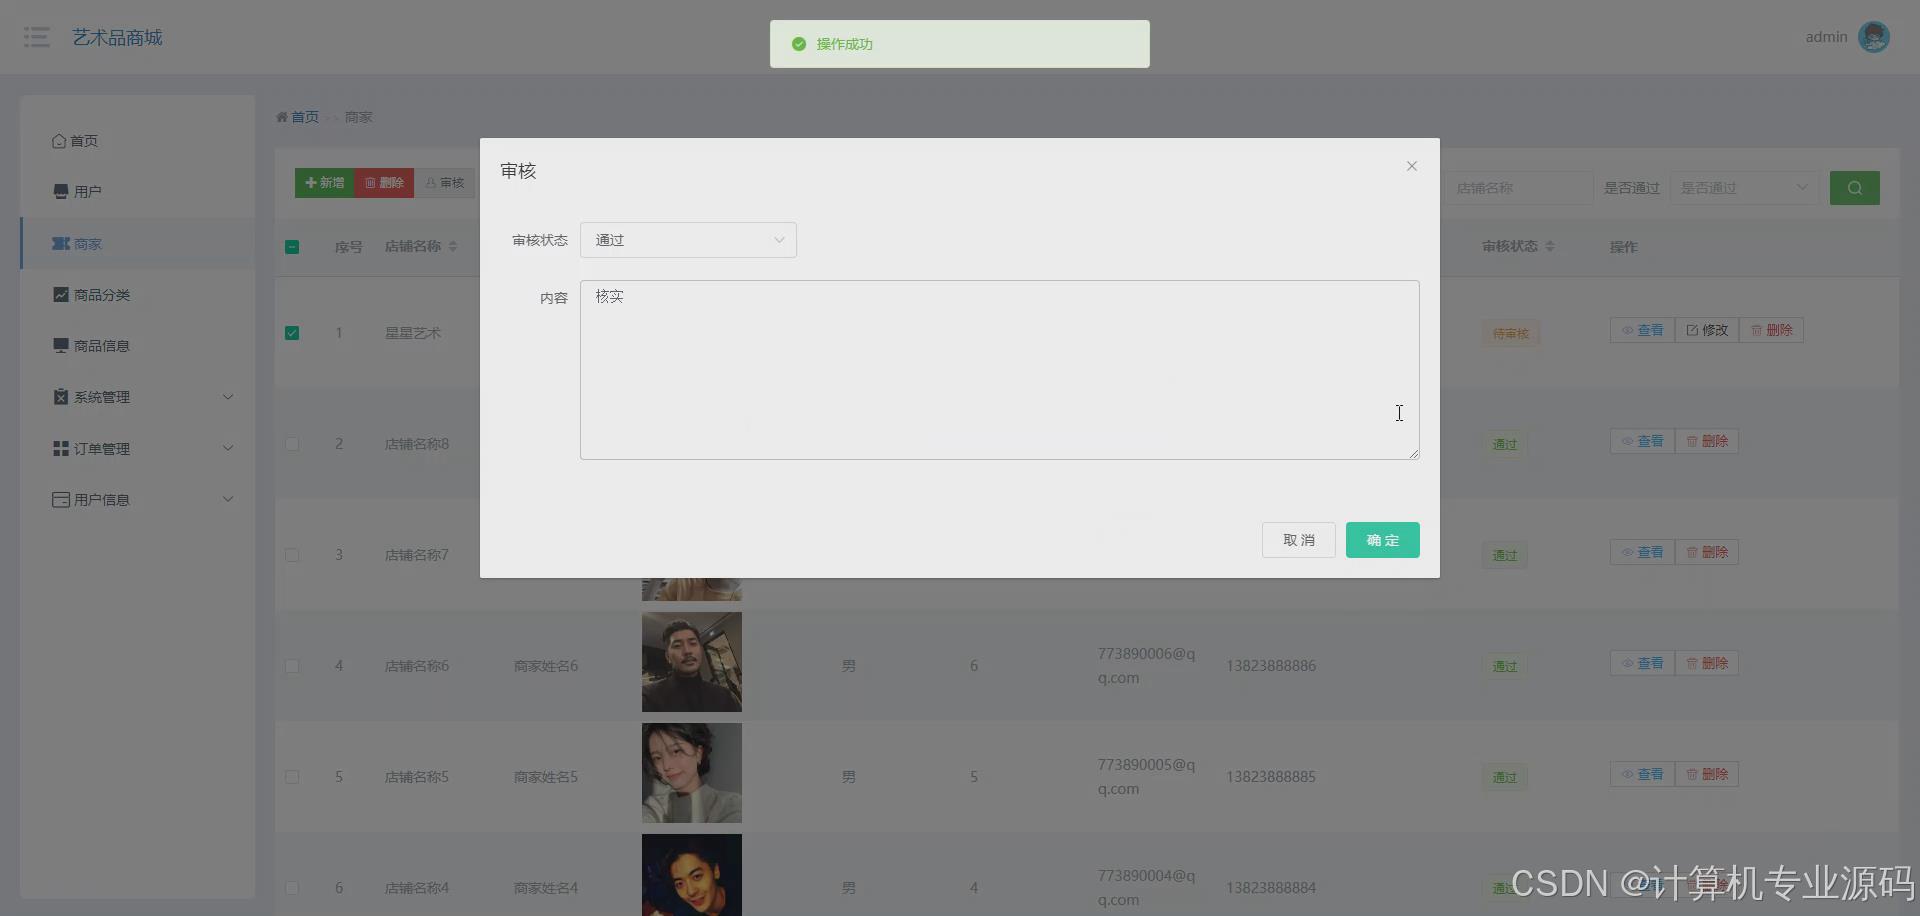Open the 是否通过 filter dropdown
This screenshot has width=1920, height=916.
pyautogui.click(x=1744, y=188)
